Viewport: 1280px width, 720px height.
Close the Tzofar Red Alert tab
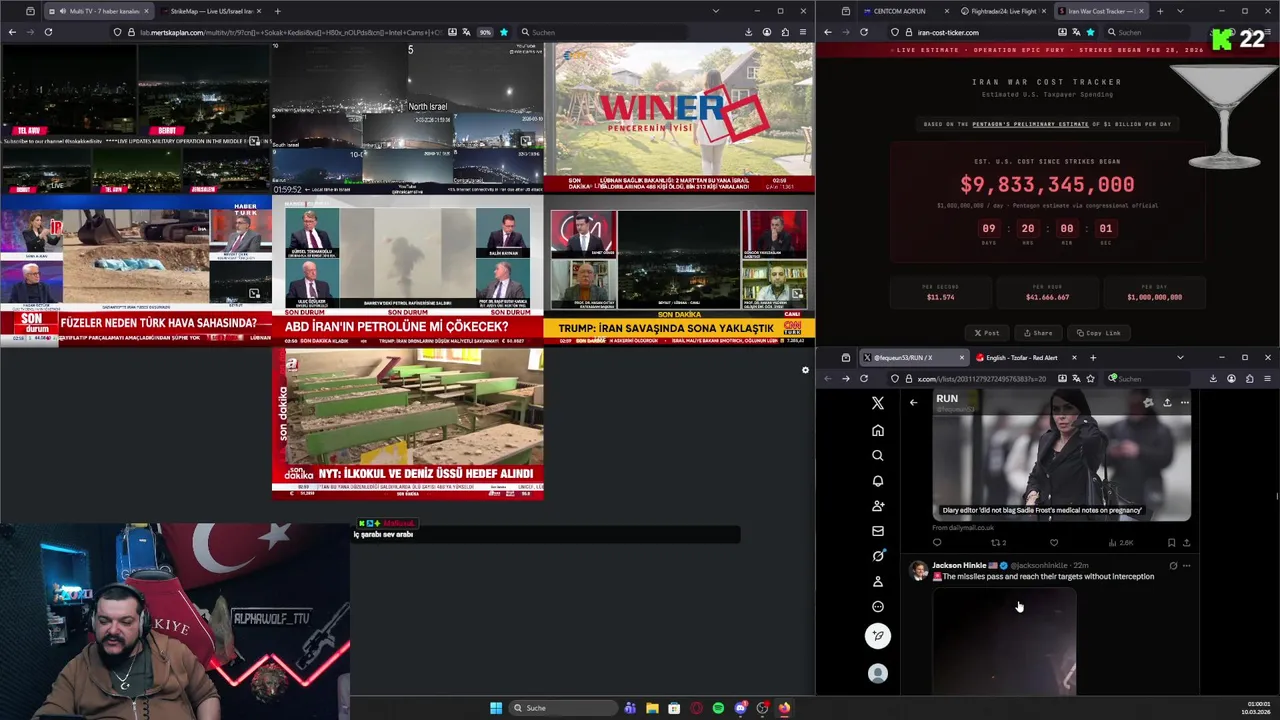1074,357
